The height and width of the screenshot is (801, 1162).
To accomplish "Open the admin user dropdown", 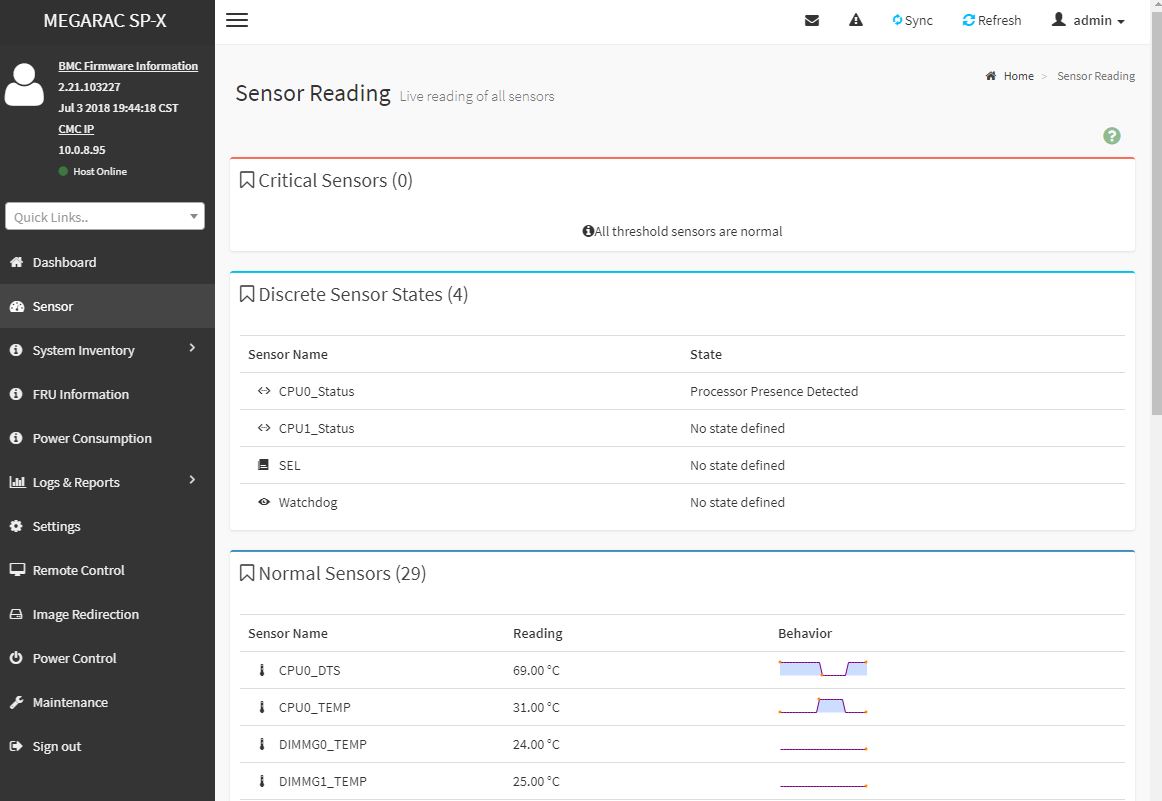I will click(1088, 20).
